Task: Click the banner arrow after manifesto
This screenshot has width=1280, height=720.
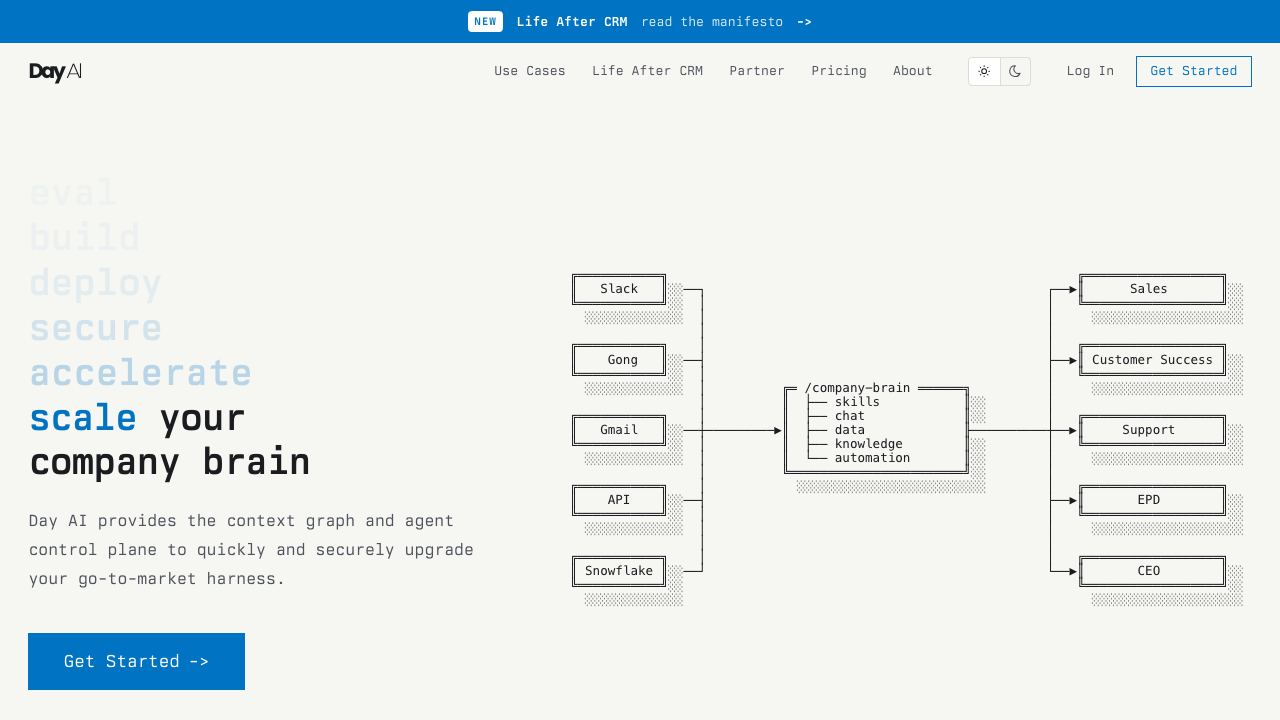Action: 804,22
